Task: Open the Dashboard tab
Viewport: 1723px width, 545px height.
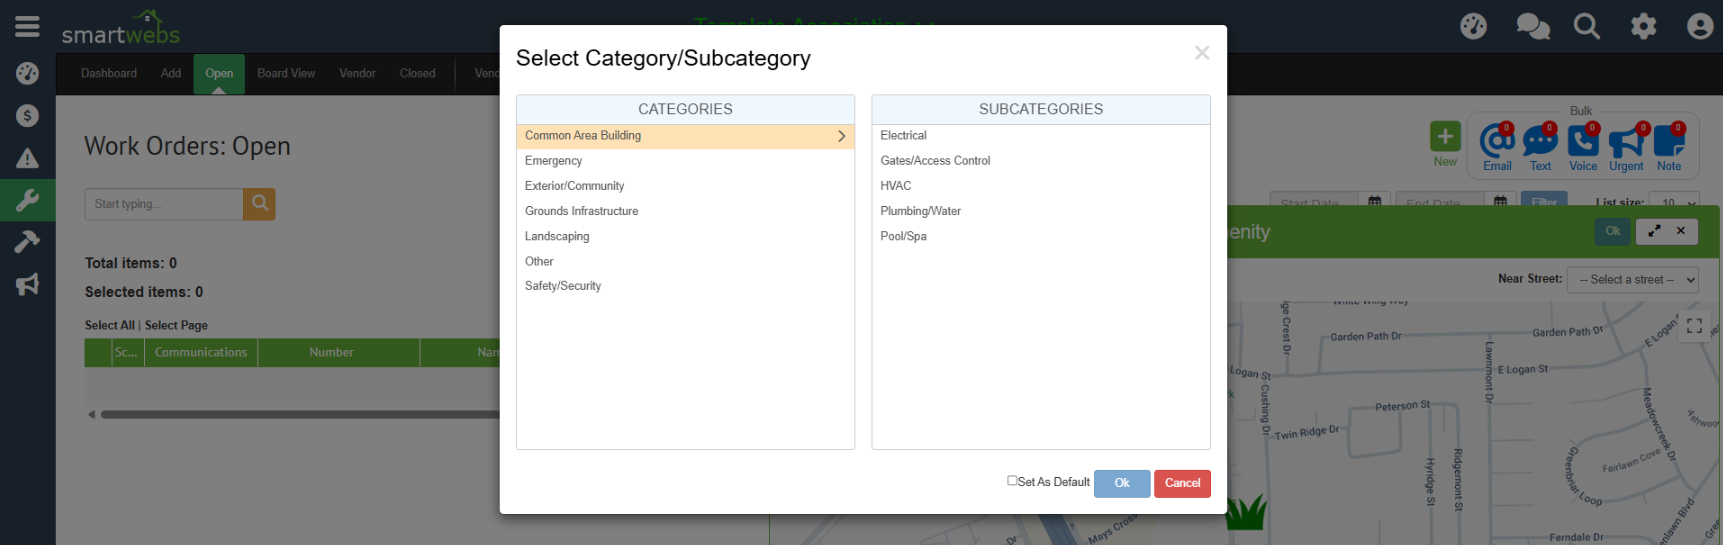Action: [109, 74]
